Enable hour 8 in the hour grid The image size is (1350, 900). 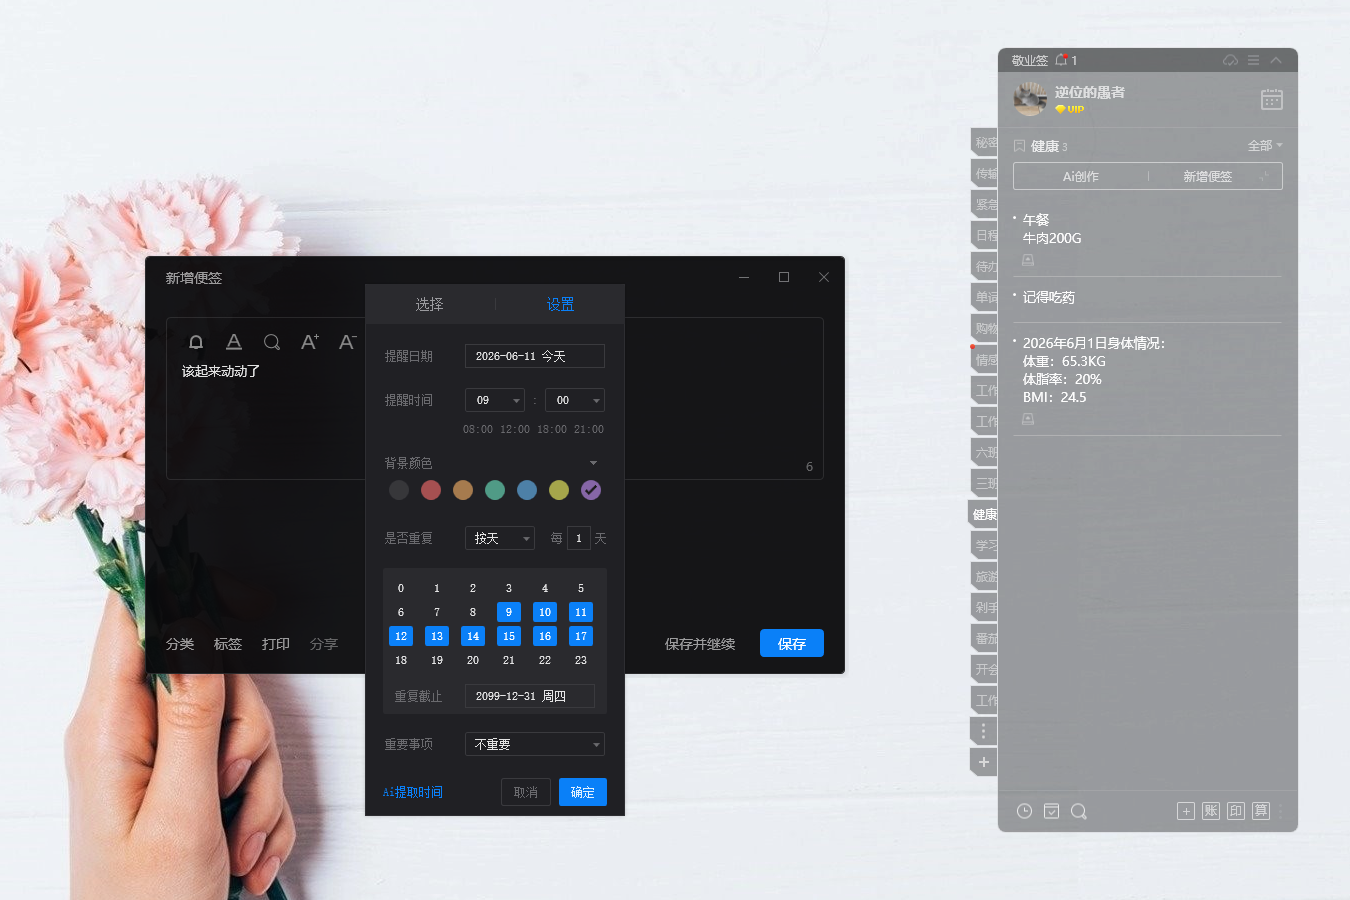(x=473, y=612)
